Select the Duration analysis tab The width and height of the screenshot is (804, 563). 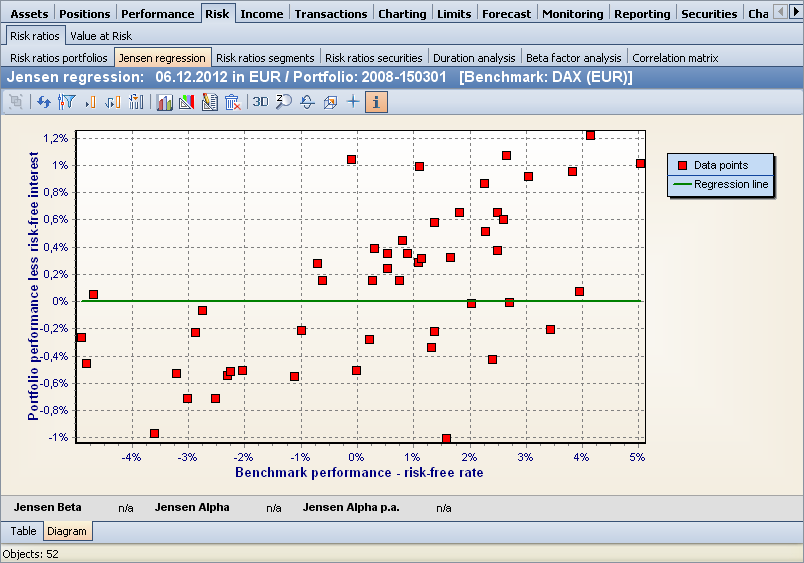pyautogui.click(x=474, y=58)
